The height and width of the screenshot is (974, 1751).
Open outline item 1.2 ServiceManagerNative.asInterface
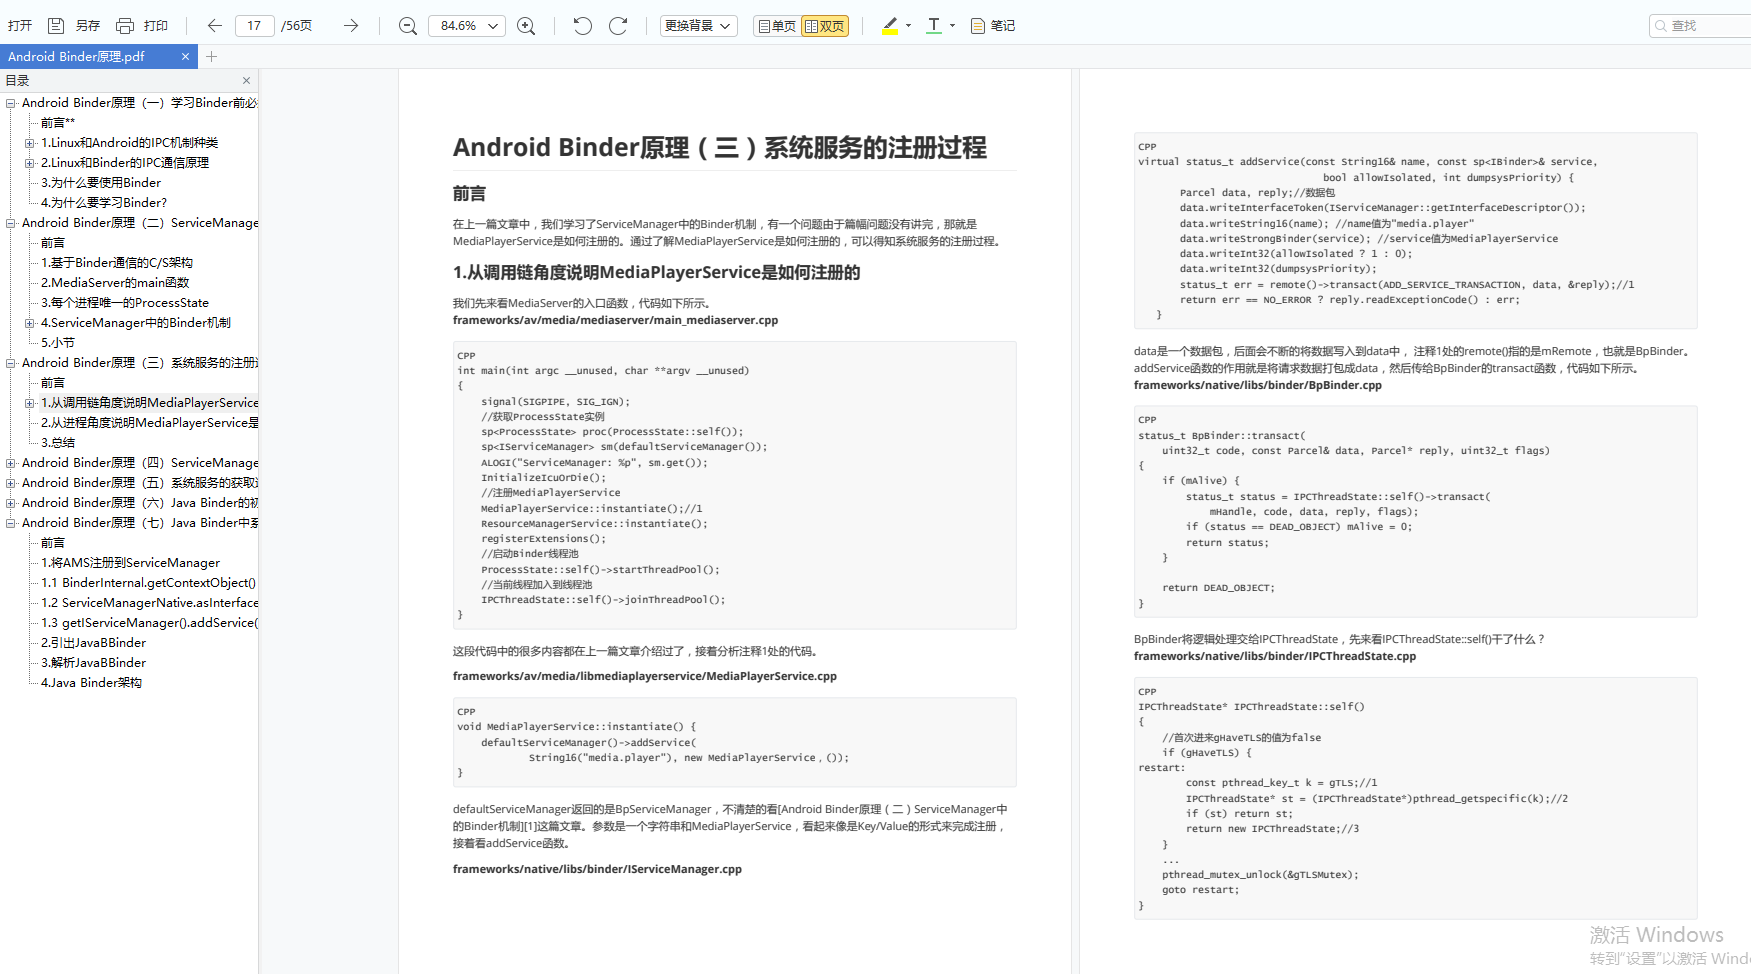149,603
